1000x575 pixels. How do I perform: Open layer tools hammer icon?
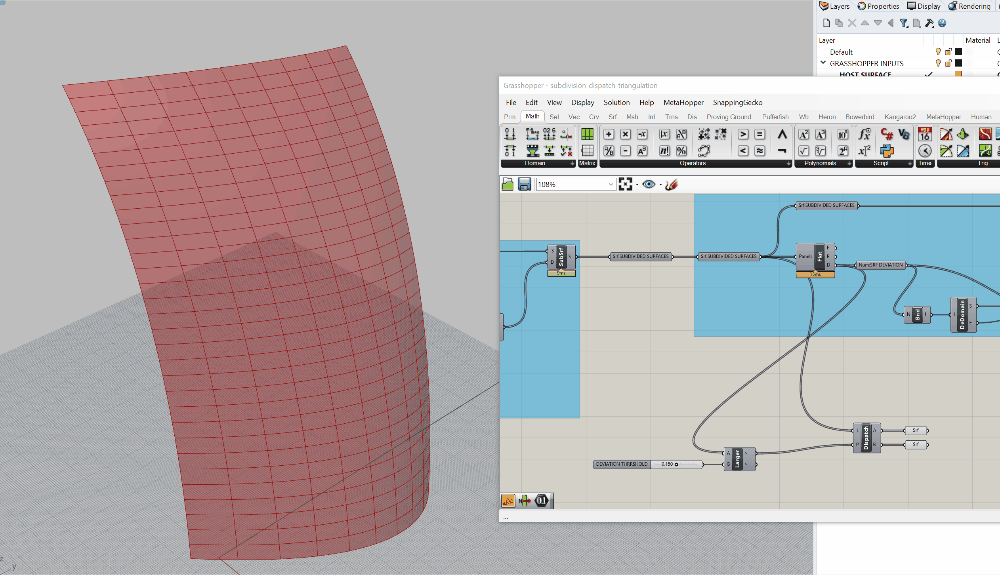tap(929, 22)
